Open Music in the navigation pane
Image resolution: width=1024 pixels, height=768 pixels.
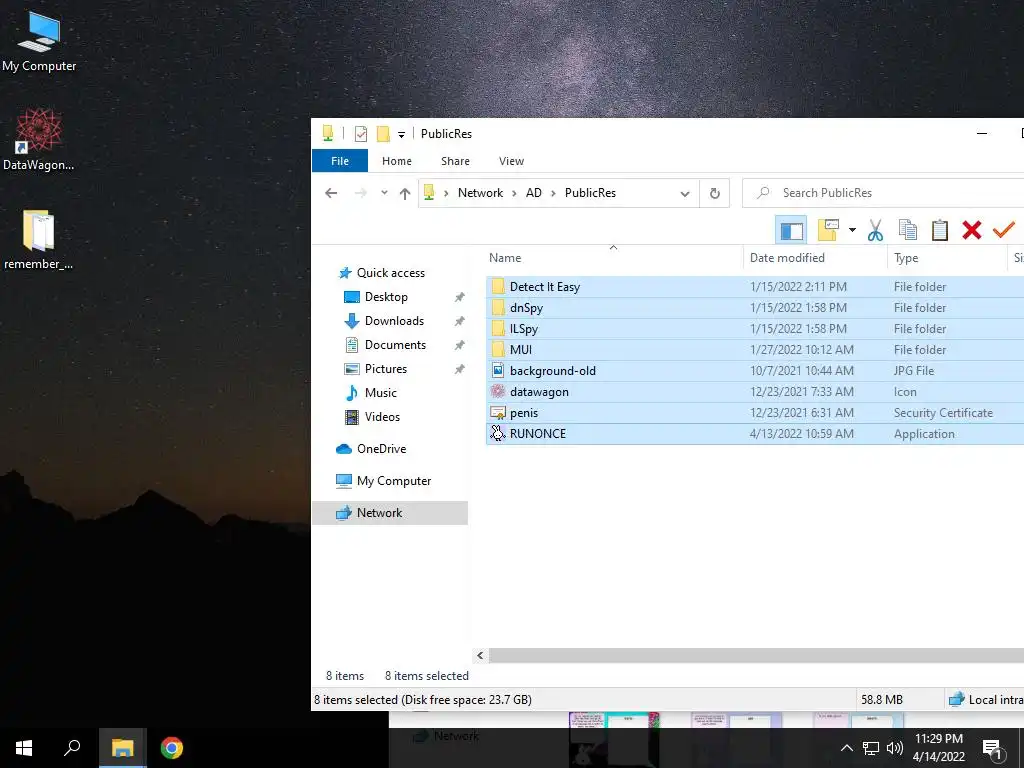tap(380, 393)
